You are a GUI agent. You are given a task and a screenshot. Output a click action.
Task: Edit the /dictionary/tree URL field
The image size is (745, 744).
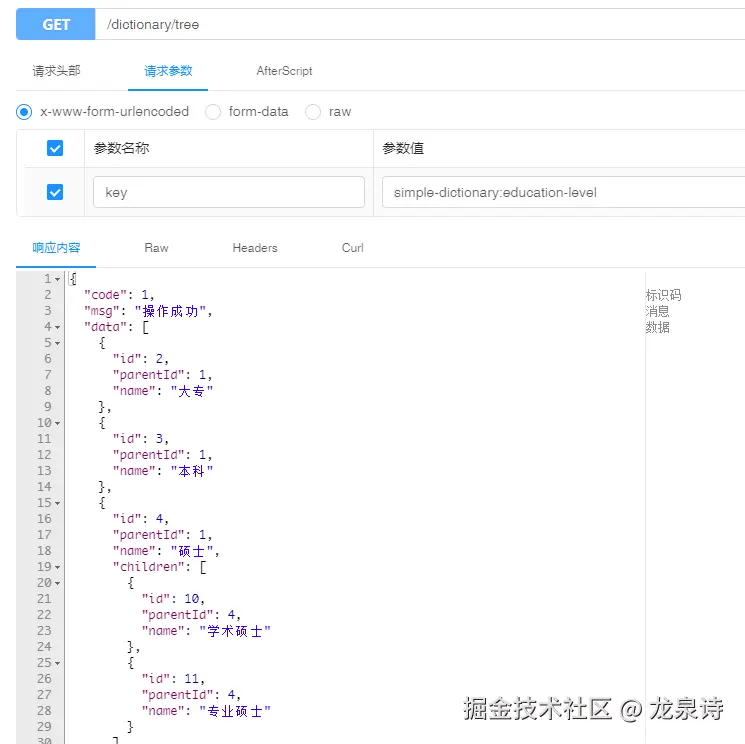click(x=420, y=24)
